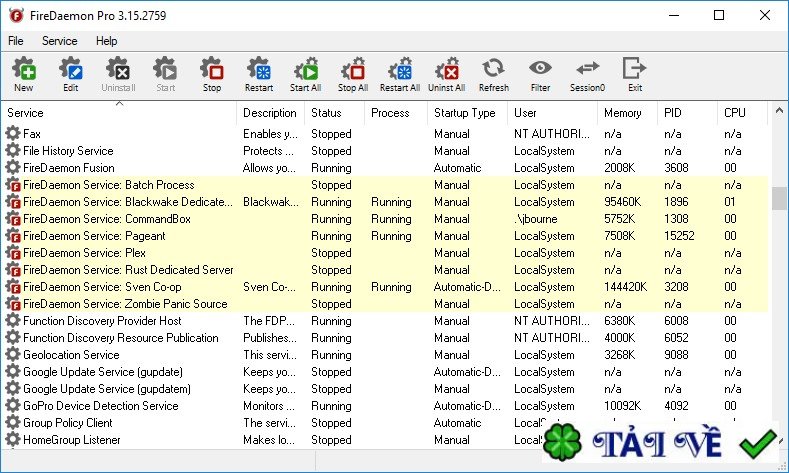This screenshot has height=473, width=789.
Task: Click the icon beside FireDaemon Service: Pageant
Action: (13, 235)
